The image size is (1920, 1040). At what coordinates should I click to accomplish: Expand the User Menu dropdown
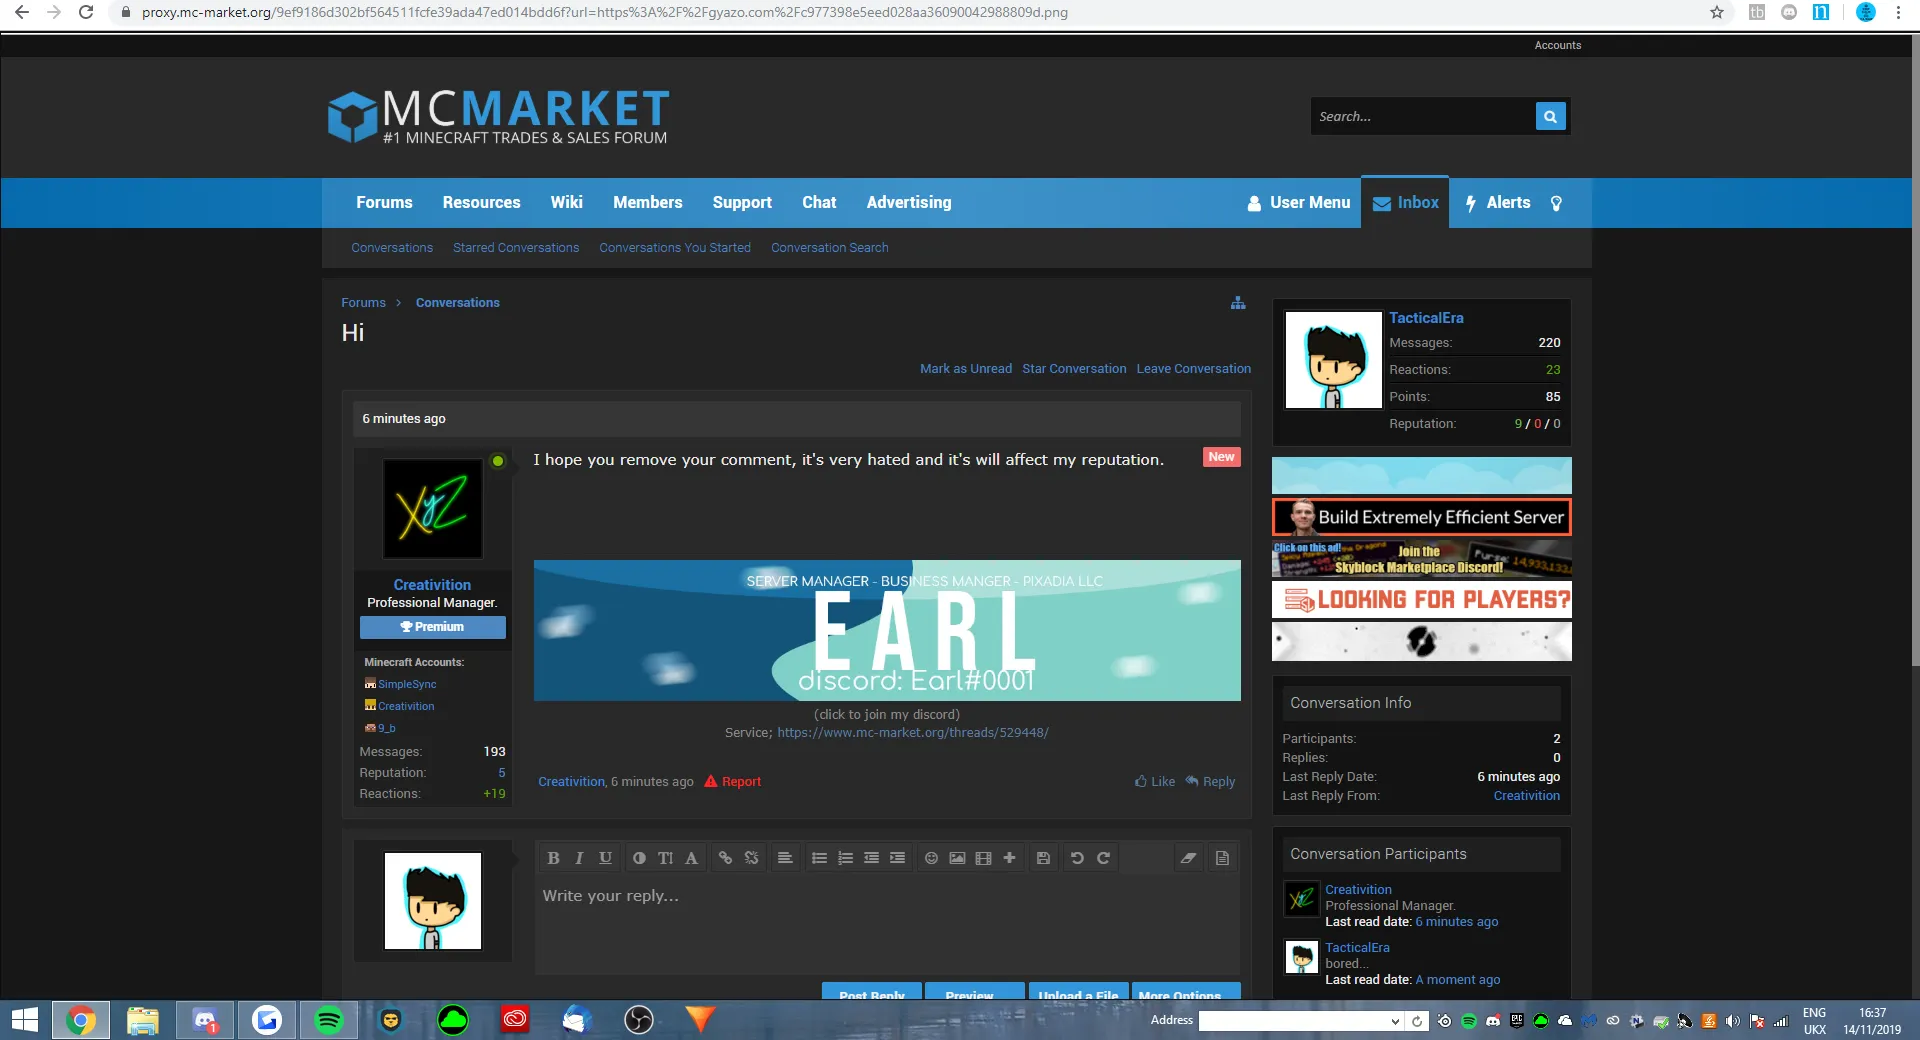(x=1298, y=203)
